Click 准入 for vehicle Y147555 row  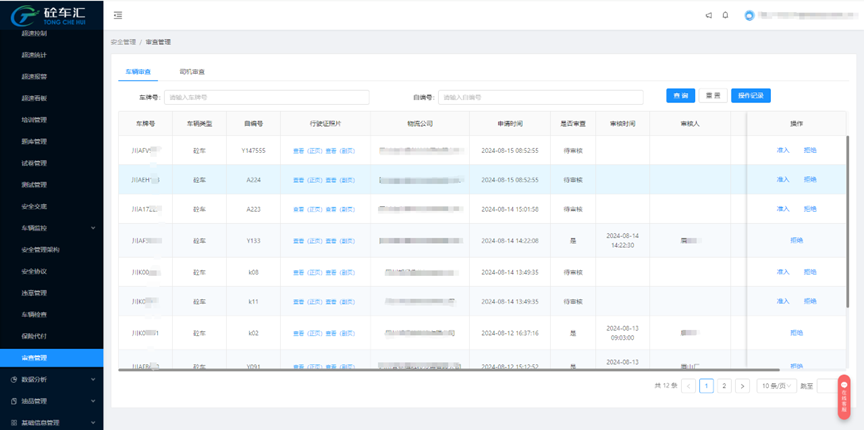[783, 150]
